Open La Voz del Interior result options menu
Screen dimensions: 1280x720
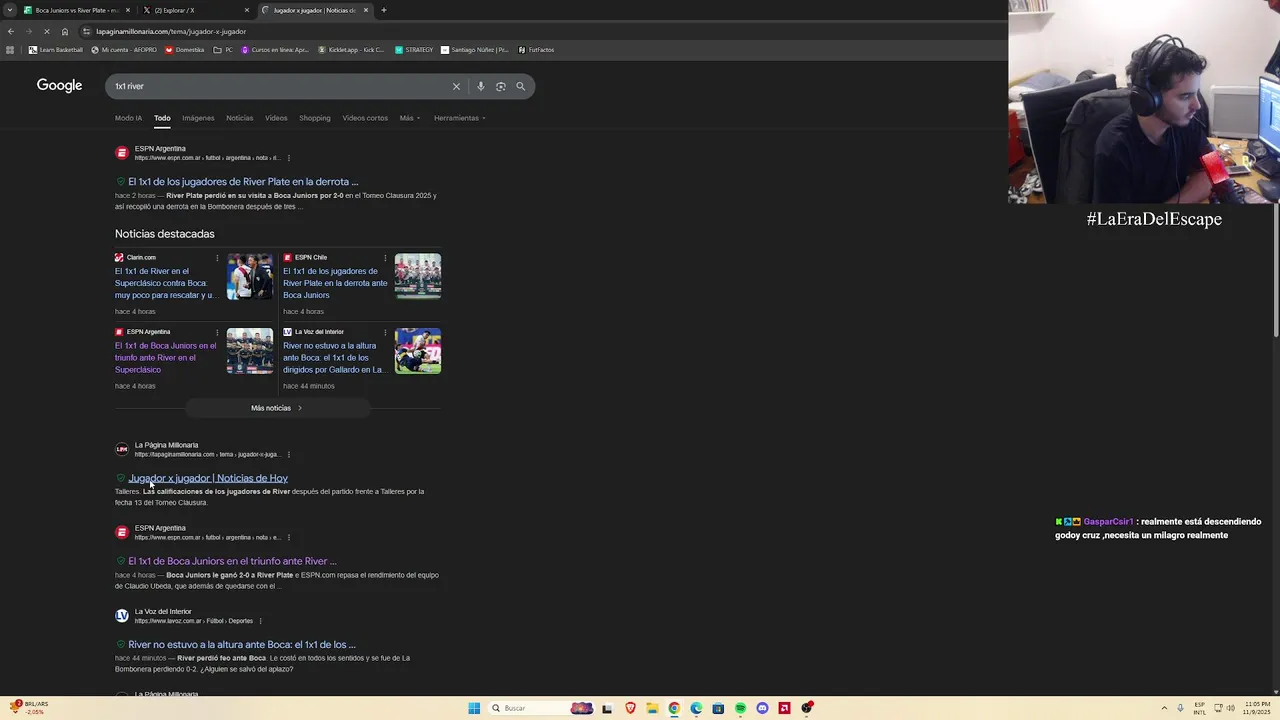click(260, 621)
